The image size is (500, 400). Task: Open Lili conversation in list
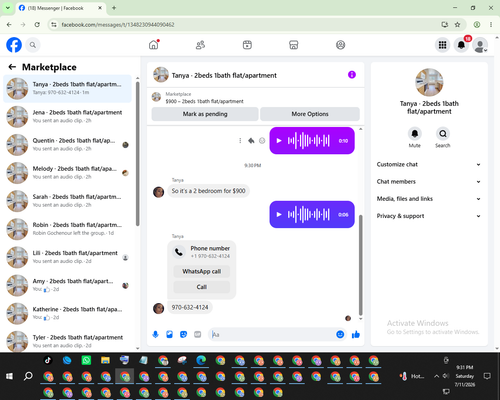(67, 257)
